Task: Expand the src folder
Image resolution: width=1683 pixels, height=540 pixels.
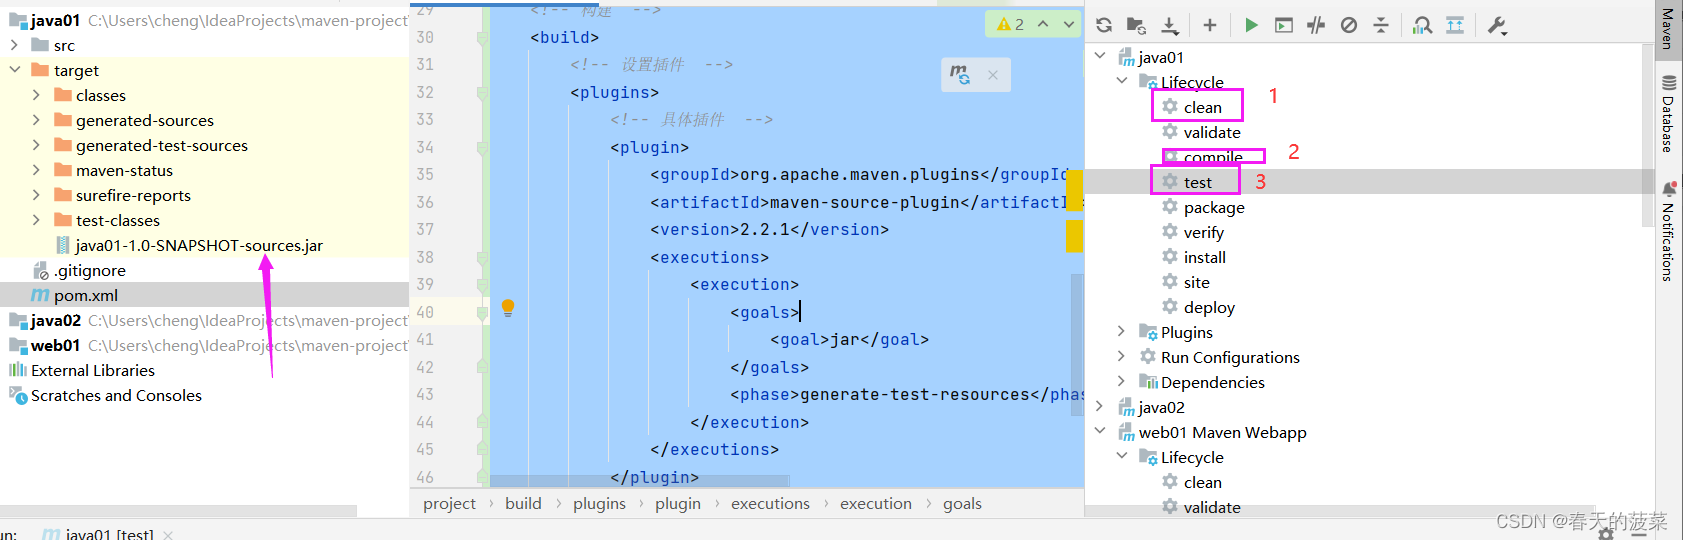Action: (14, 45)
